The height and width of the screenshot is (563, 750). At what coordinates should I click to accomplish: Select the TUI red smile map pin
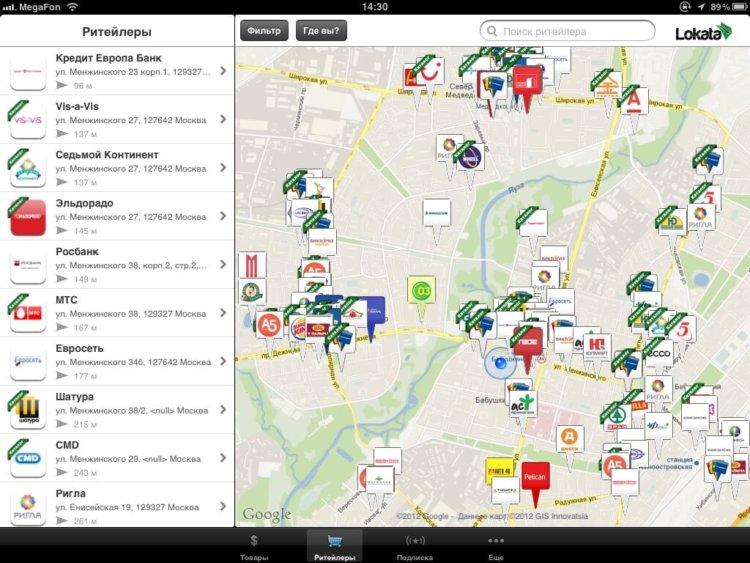point(431,72)
